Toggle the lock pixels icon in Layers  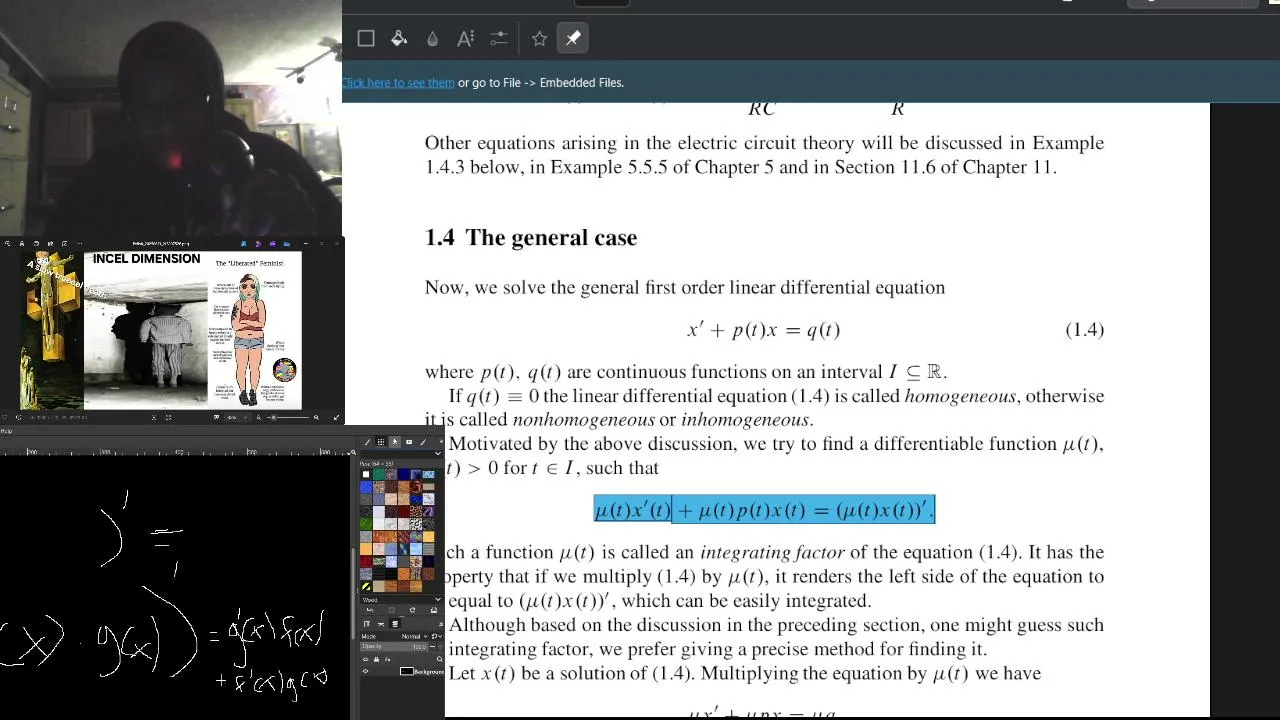(x=376, y=659)
